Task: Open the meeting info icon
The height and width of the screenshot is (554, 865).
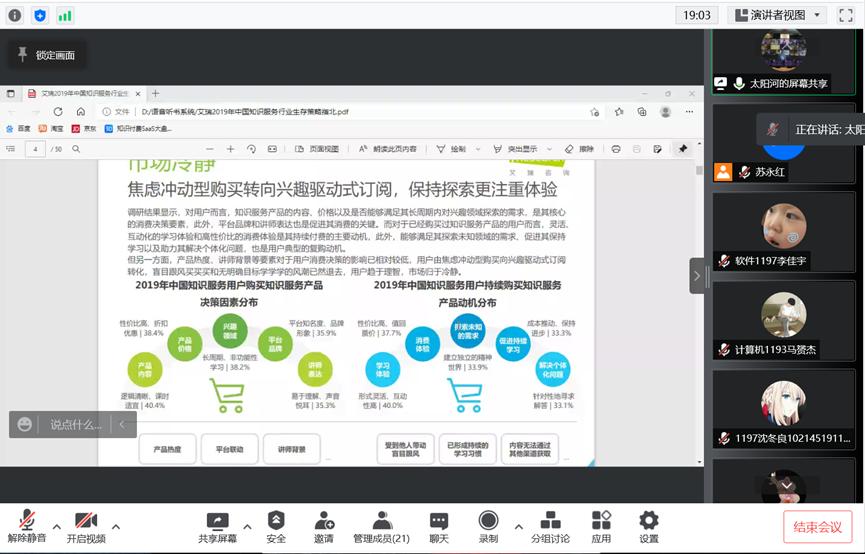Action: (15, 15)
